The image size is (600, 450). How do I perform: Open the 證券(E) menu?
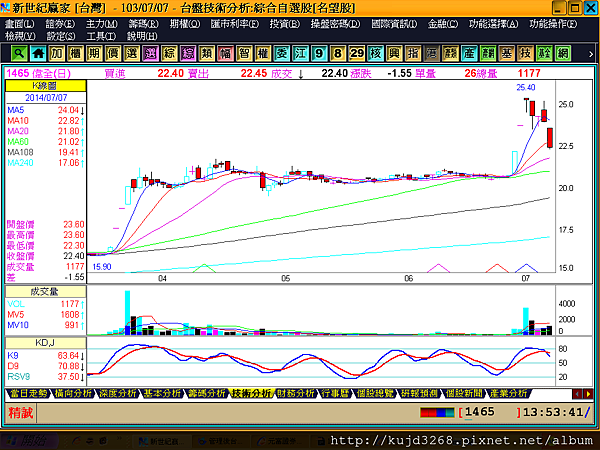(60, 24)
